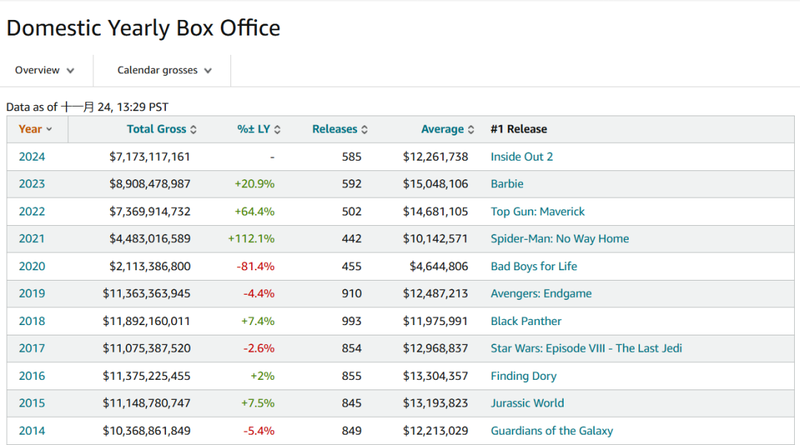The image size is (800, 445).
Task: Click the Total Gross sort arrows icon
Action: [x=193, y=130]
